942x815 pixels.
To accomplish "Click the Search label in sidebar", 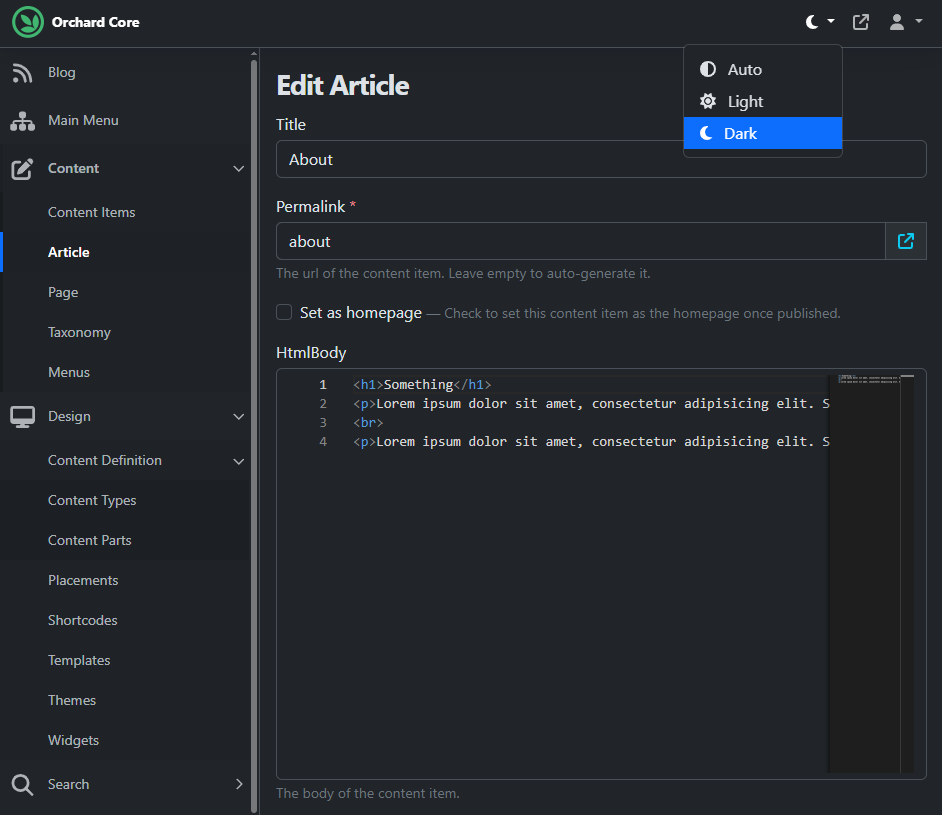I will point(68,784).
